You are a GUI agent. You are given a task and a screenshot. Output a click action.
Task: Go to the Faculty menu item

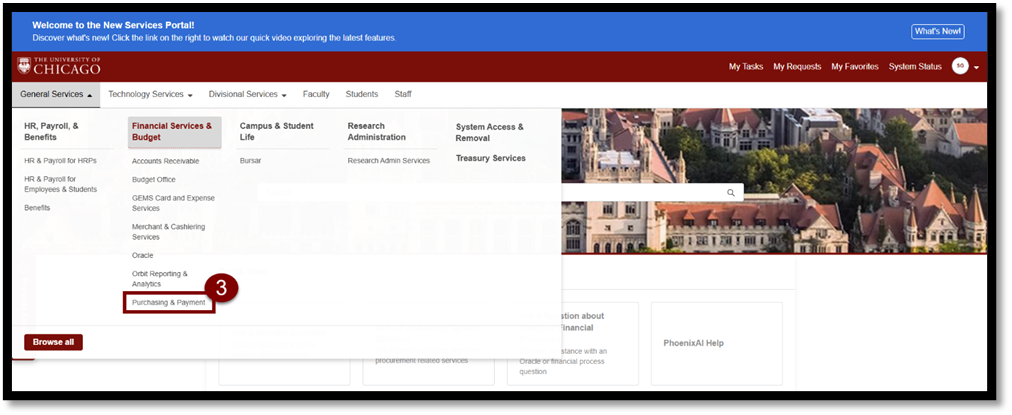pos(316,94)
